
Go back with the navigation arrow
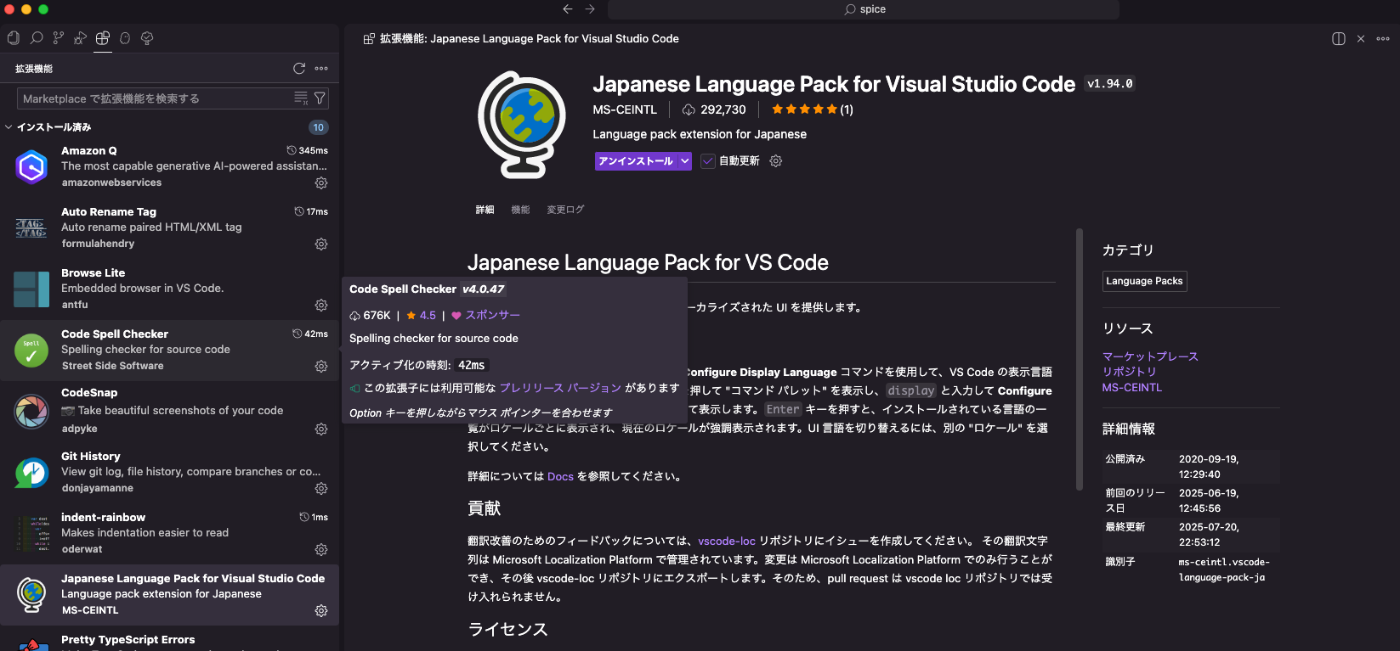[x=567, y=9]
